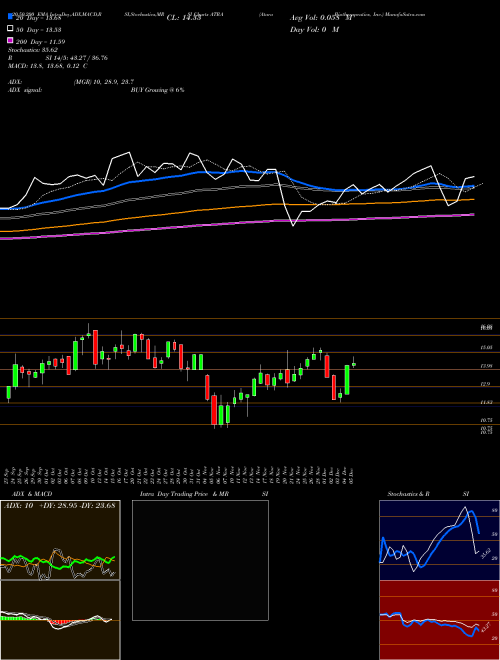The image size is (500, 660).
Task: Click the '(MGR) 10, 28.9, 23.7' ADX values
Action: click(104, 82)
